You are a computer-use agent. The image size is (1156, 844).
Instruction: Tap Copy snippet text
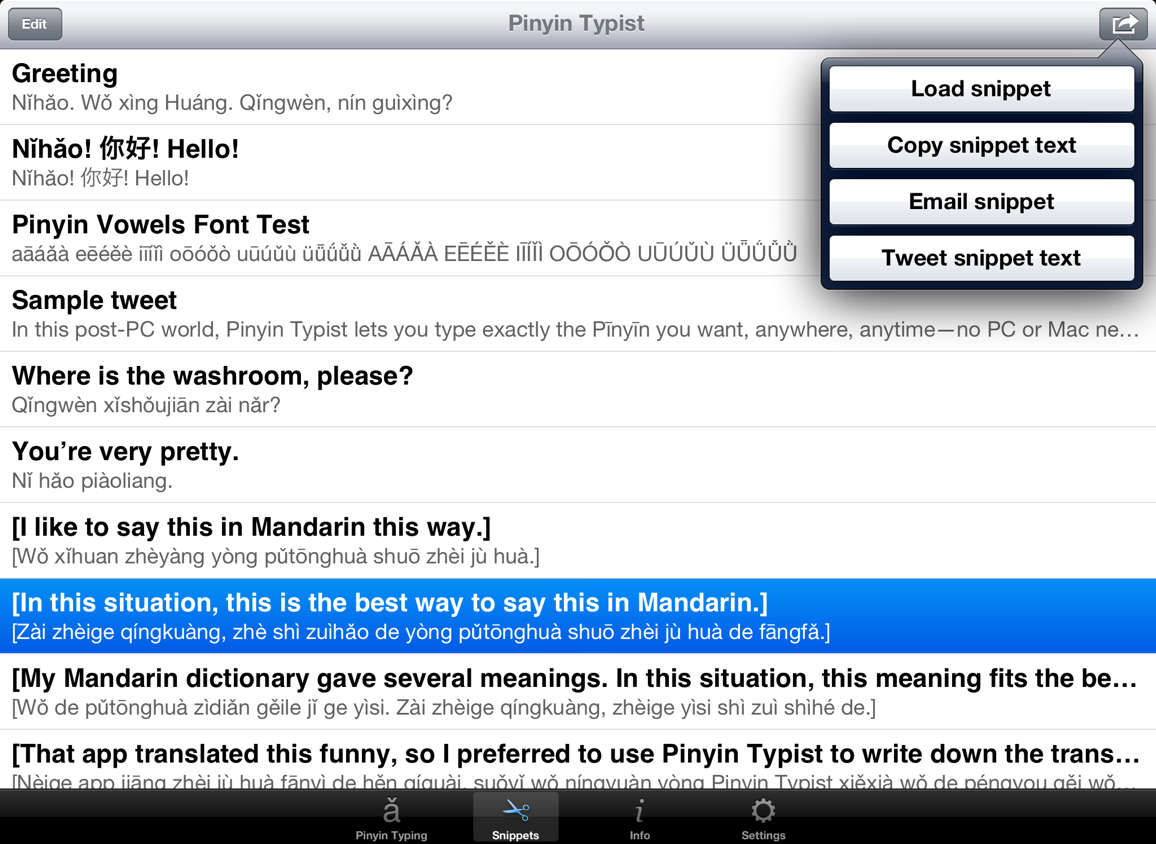pyautogui.click(x=981, y=145)
